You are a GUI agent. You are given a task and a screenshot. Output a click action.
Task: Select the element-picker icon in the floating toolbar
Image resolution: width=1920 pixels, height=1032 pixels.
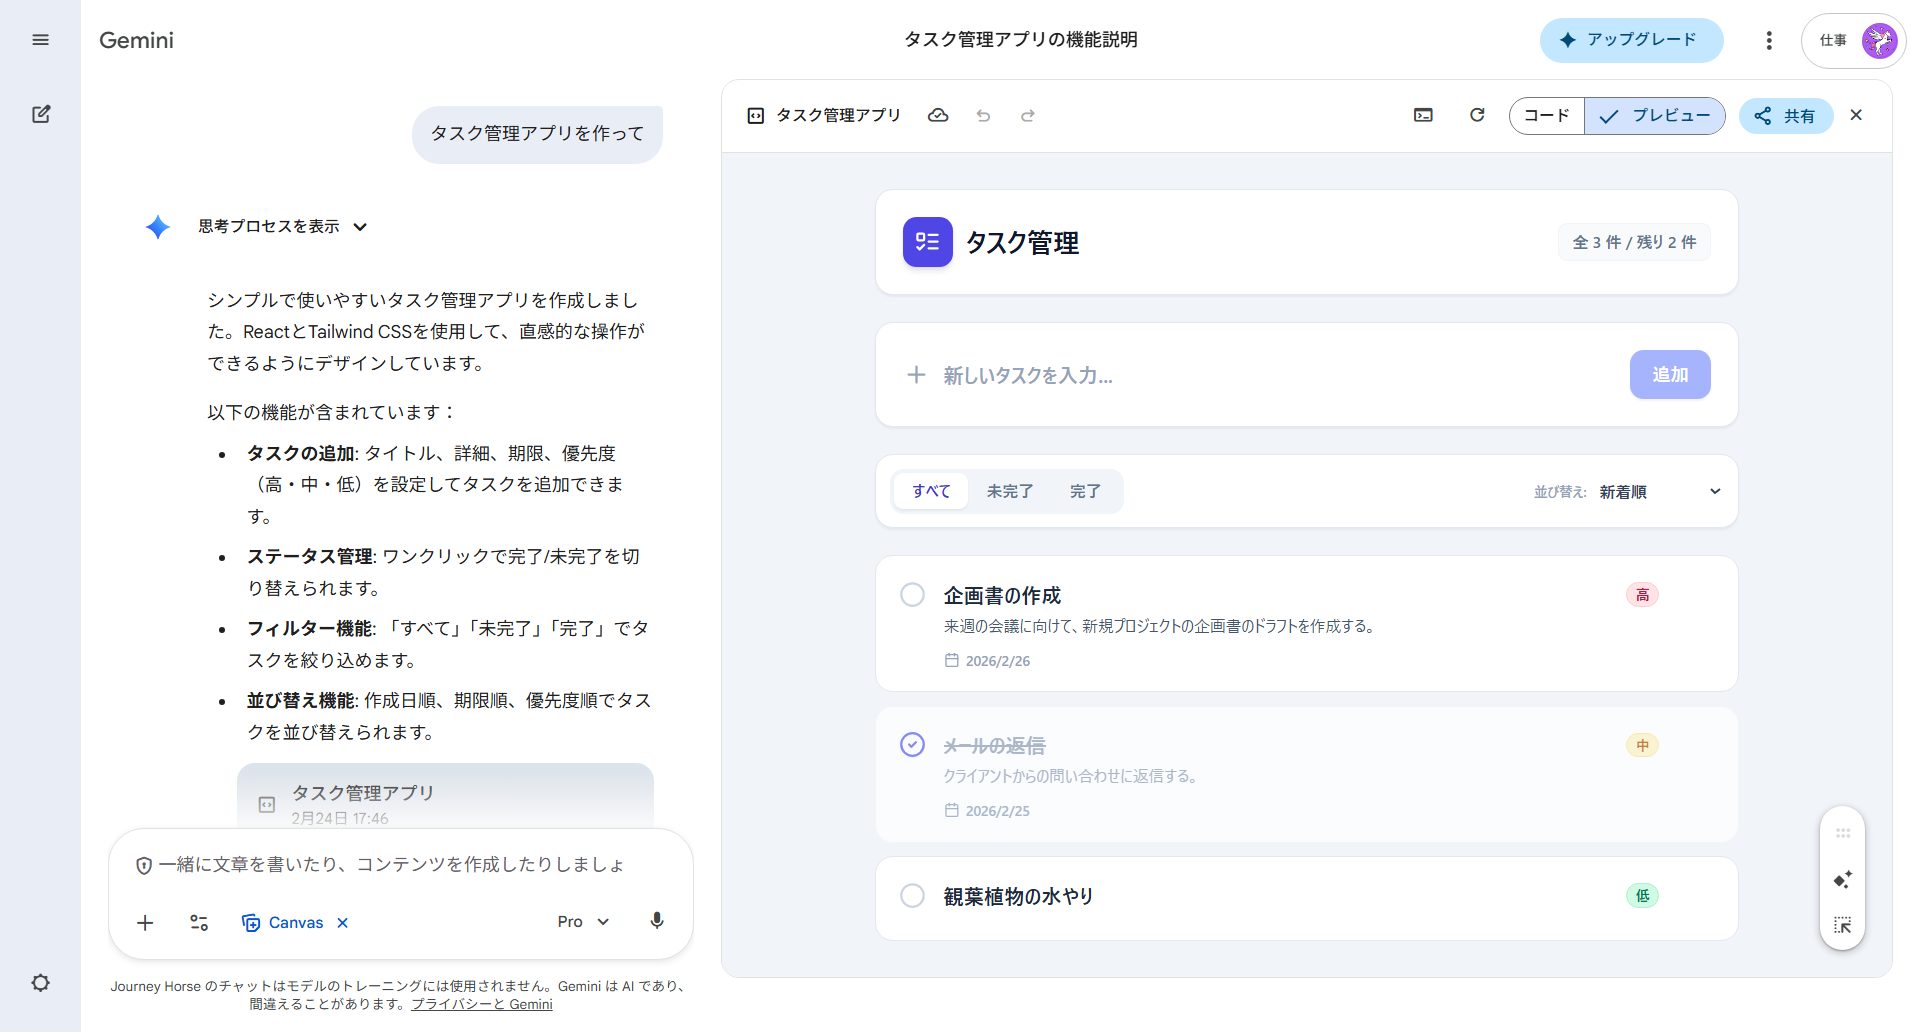pos(1843,925)
